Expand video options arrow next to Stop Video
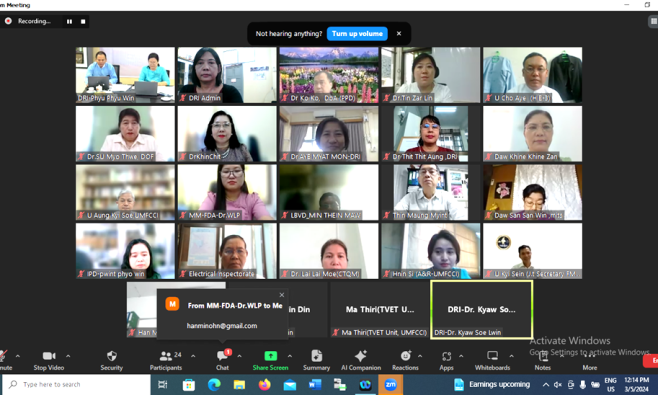The height and width of the screenshot is (395, 658). tap(68, 356)
